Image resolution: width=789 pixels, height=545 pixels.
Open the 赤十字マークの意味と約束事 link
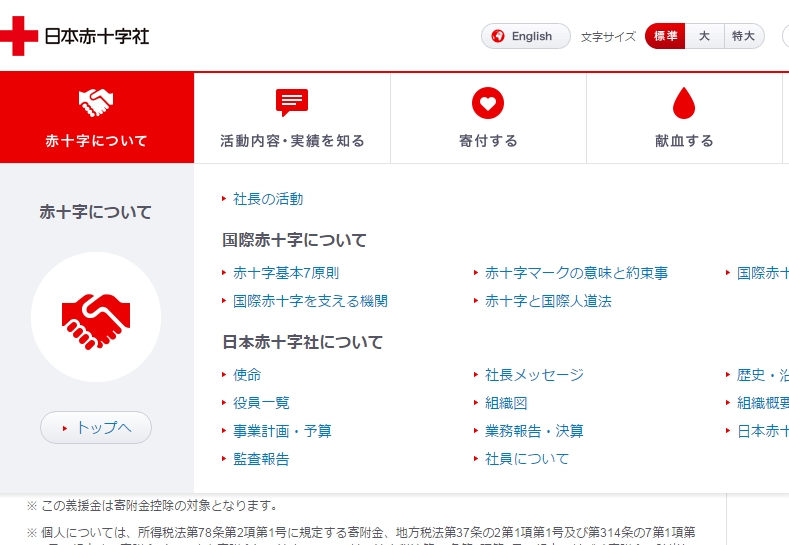577,273
